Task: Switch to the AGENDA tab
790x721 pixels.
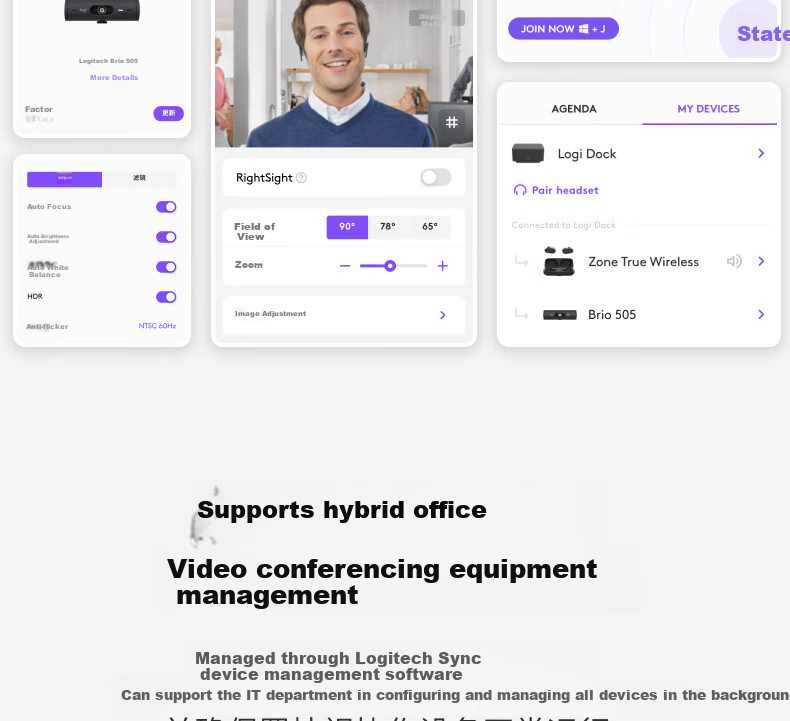Action: pos(573,109)
